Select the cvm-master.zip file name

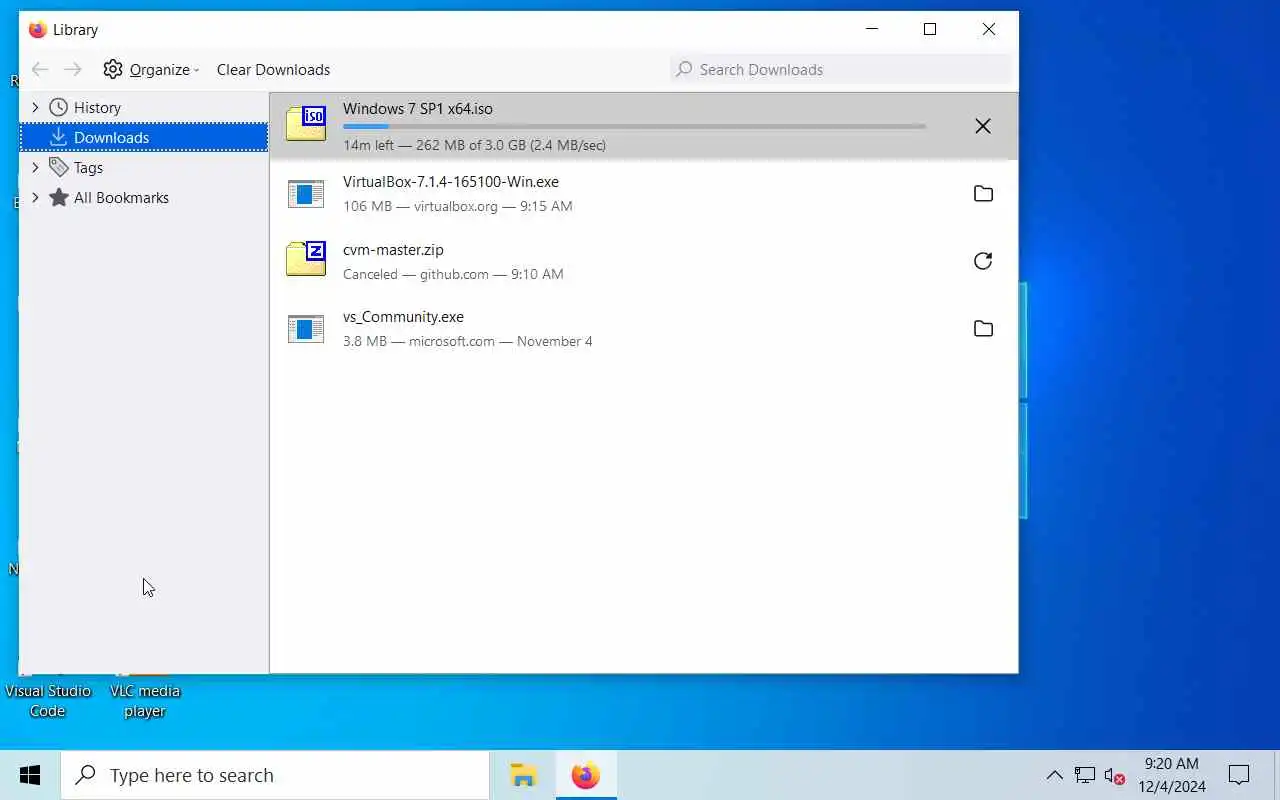(393, 249)
